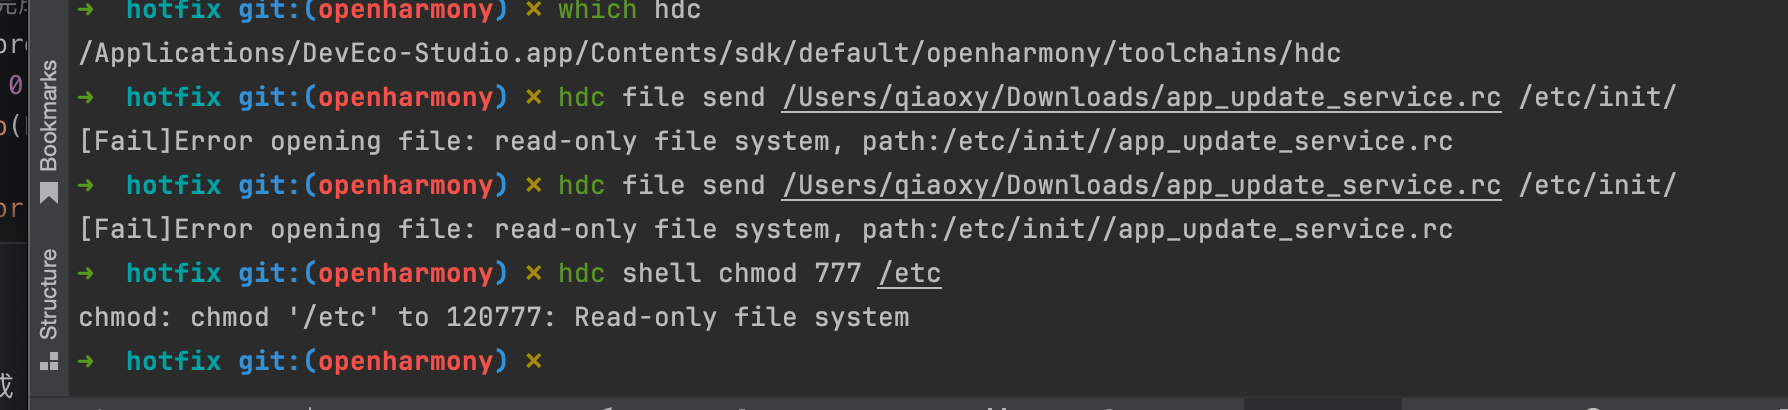Click the green arrow on the empty prompt
1788x410 pixels.
point(86,361)
